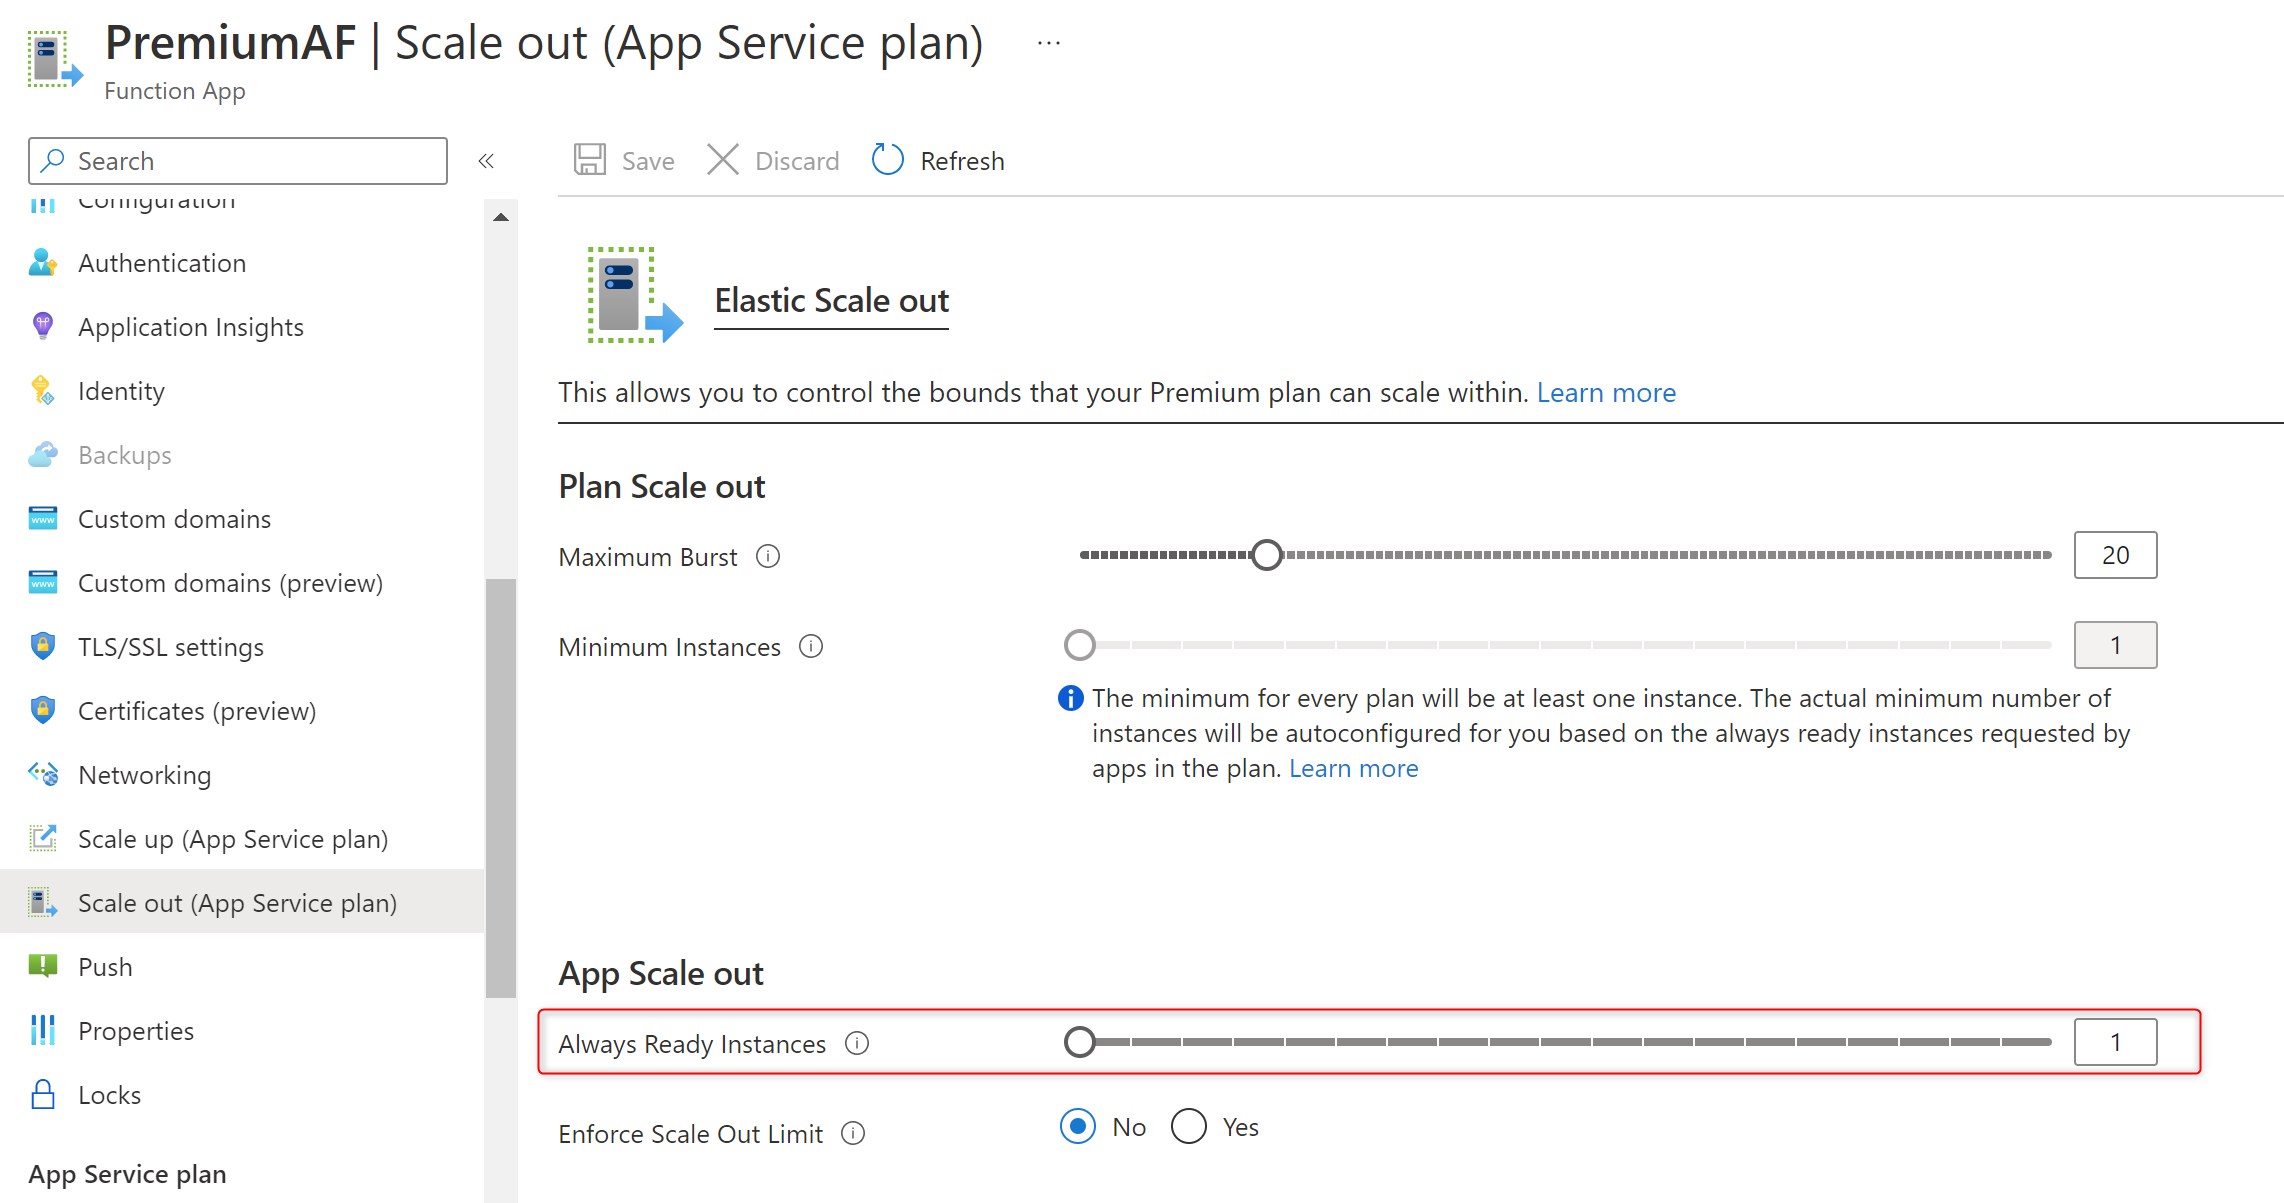The height and width of the screenshot is (1203, 2284).
Task: Click the Minimum Instances info icon
Action: 811,646
